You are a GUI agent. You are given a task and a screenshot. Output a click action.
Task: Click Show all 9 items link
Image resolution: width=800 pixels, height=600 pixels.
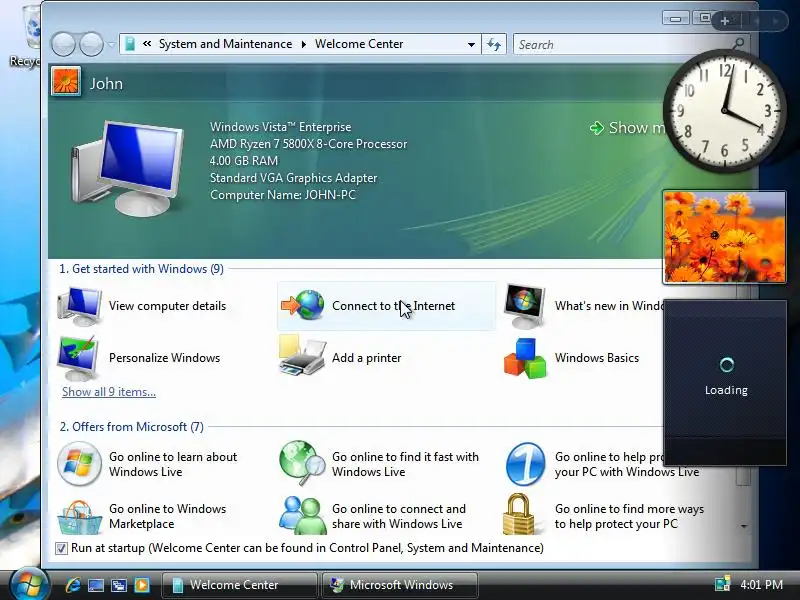click(109, 392)
